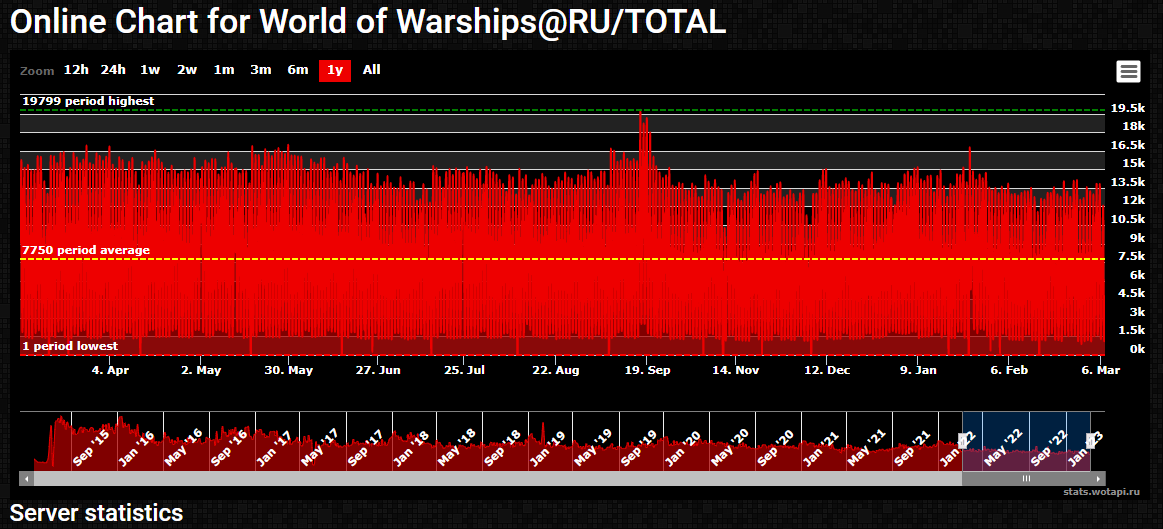The height and width of the screenshot is (529, 1163).
Task: Click the 16.5k y-axis value
Action: click(x=1127, y=145)
